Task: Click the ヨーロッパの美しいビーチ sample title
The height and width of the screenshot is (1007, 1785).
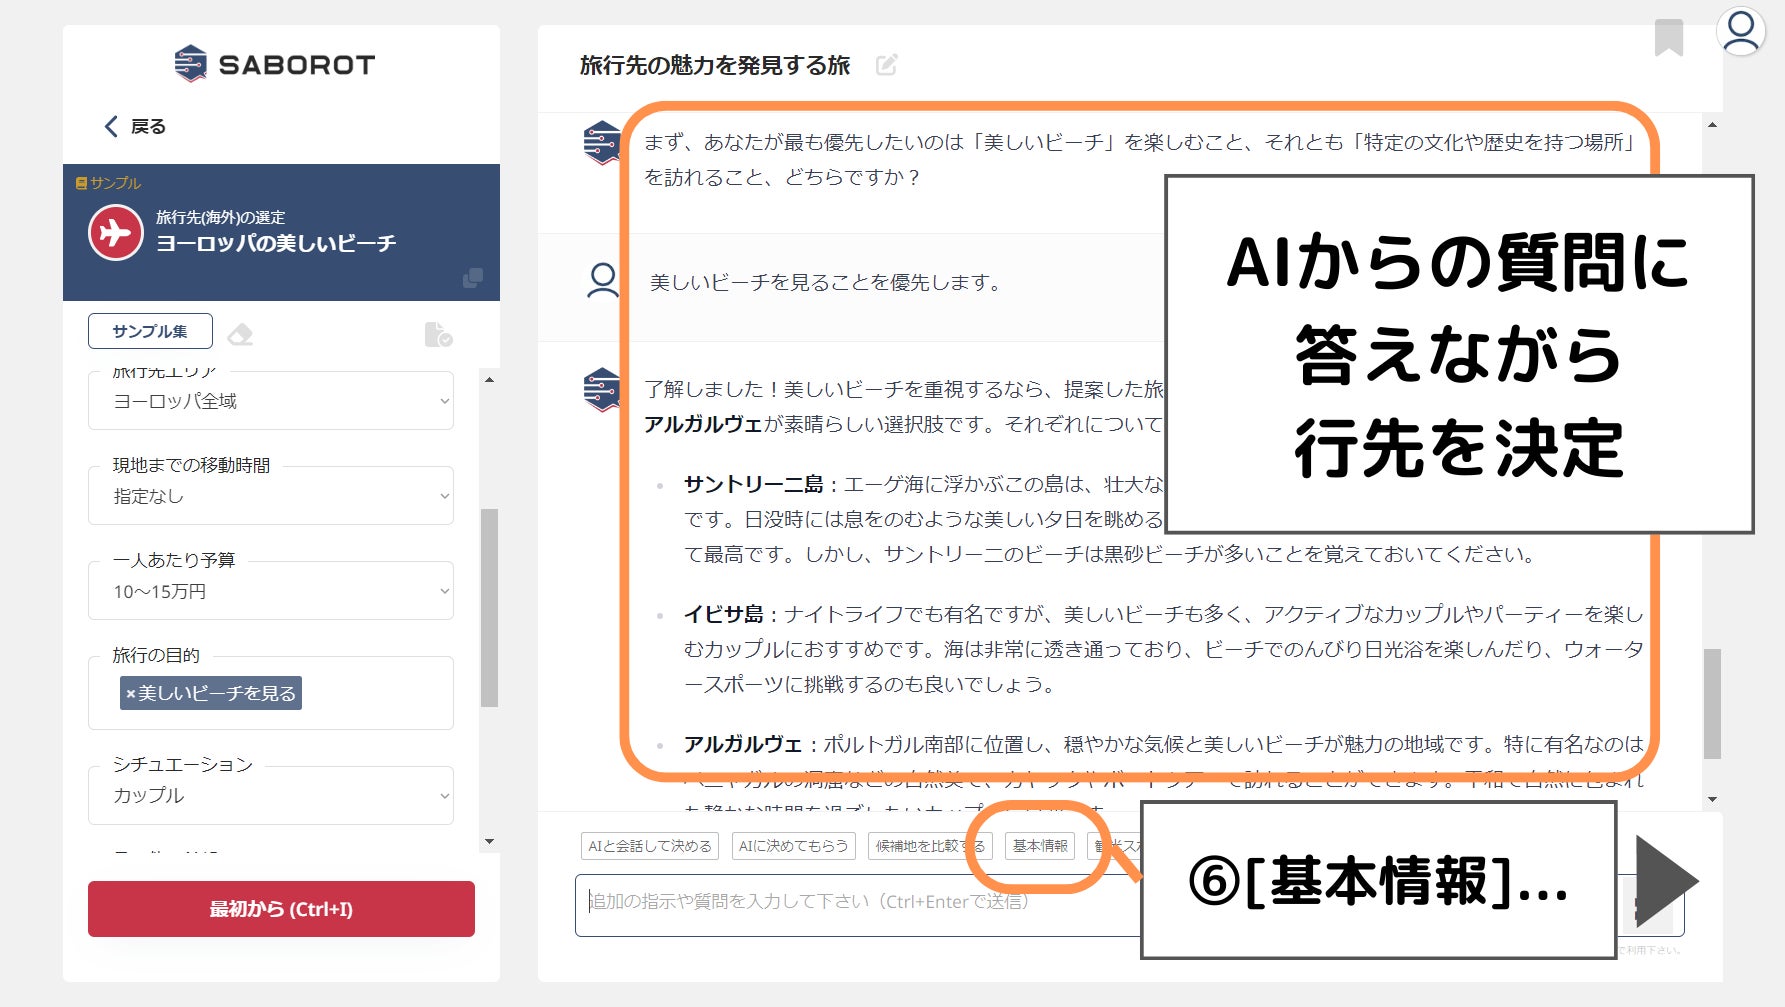Action: coord(276,243)
